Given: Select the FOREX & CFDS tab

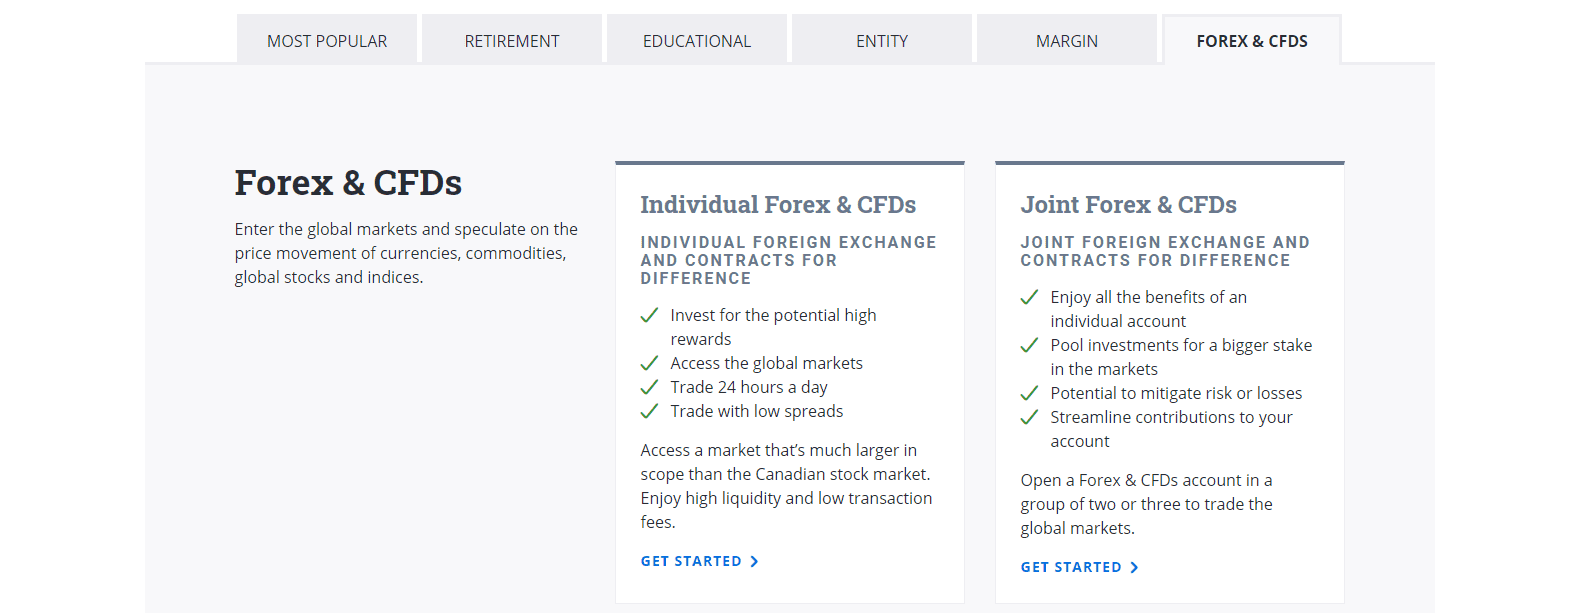Looking at the screenshot, I should pyautogui.click(x=1251, y=41).
